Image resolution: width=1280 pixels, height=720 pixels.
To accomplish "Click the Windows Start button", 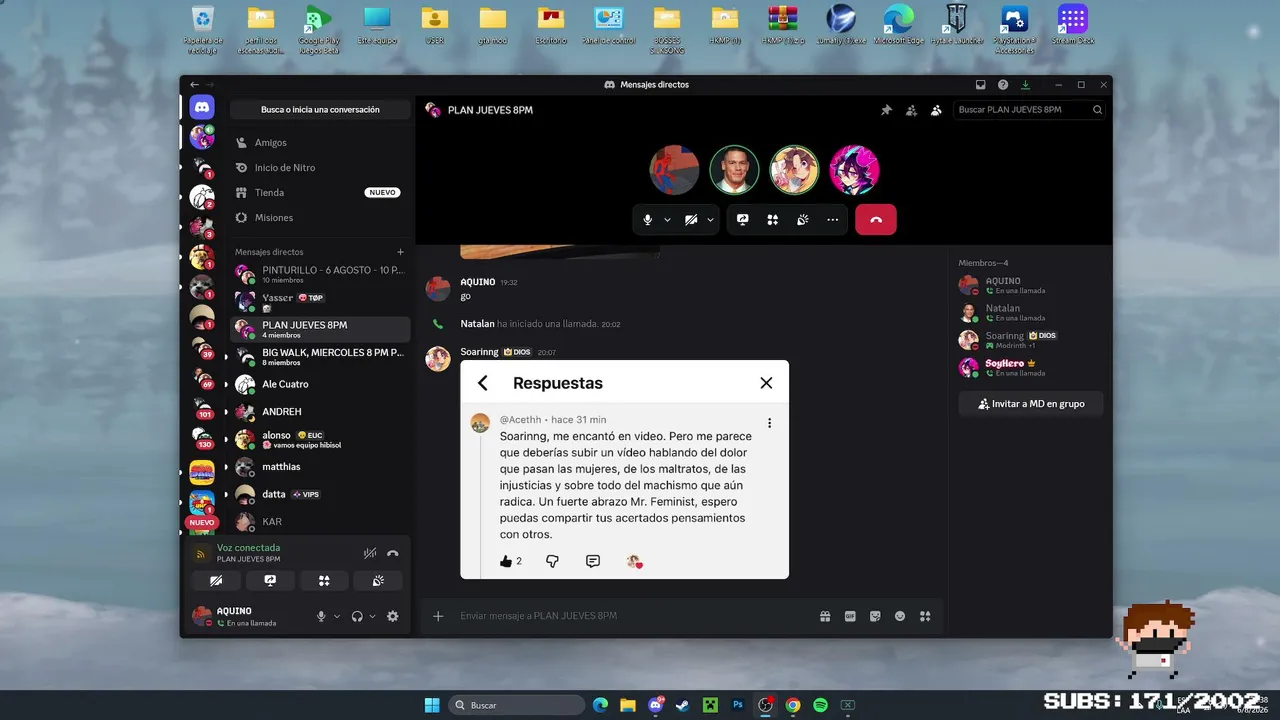I will [432, 705].
